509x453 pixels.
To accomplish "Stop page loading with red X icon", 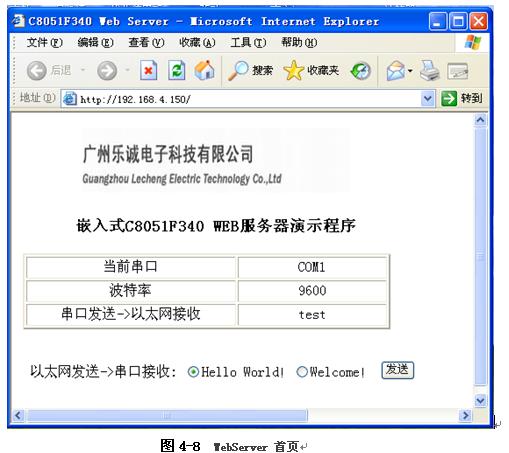I will [x=148, y=70].
